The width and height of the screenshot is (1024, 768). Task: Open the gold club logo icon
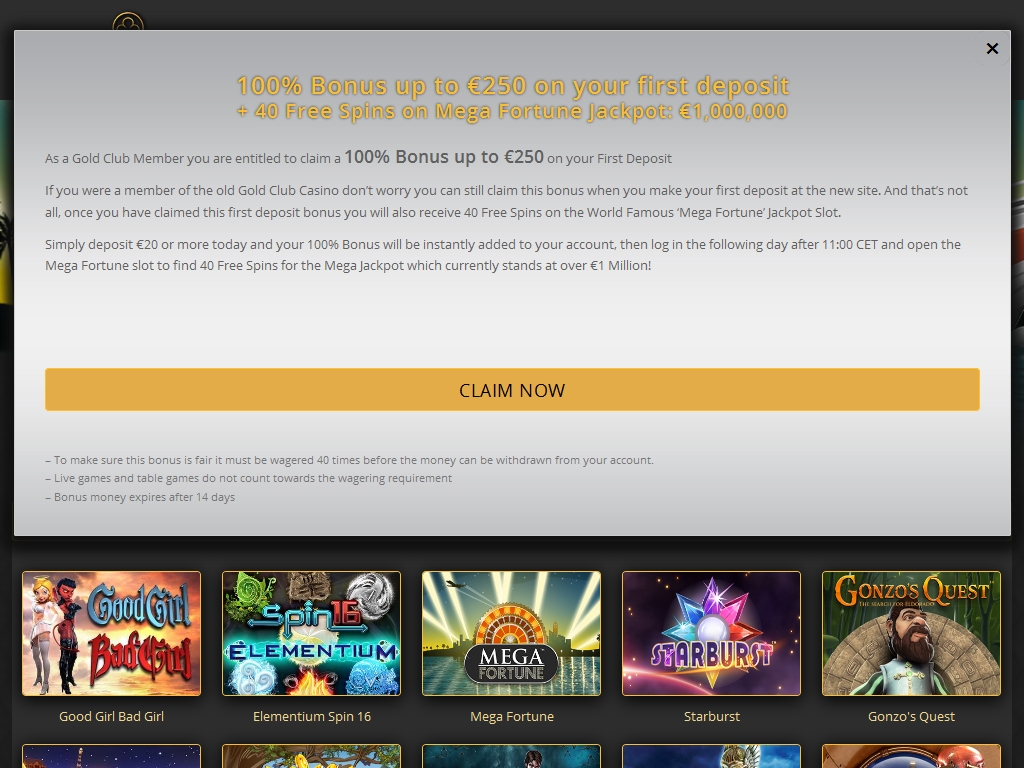tap(128, 21)
